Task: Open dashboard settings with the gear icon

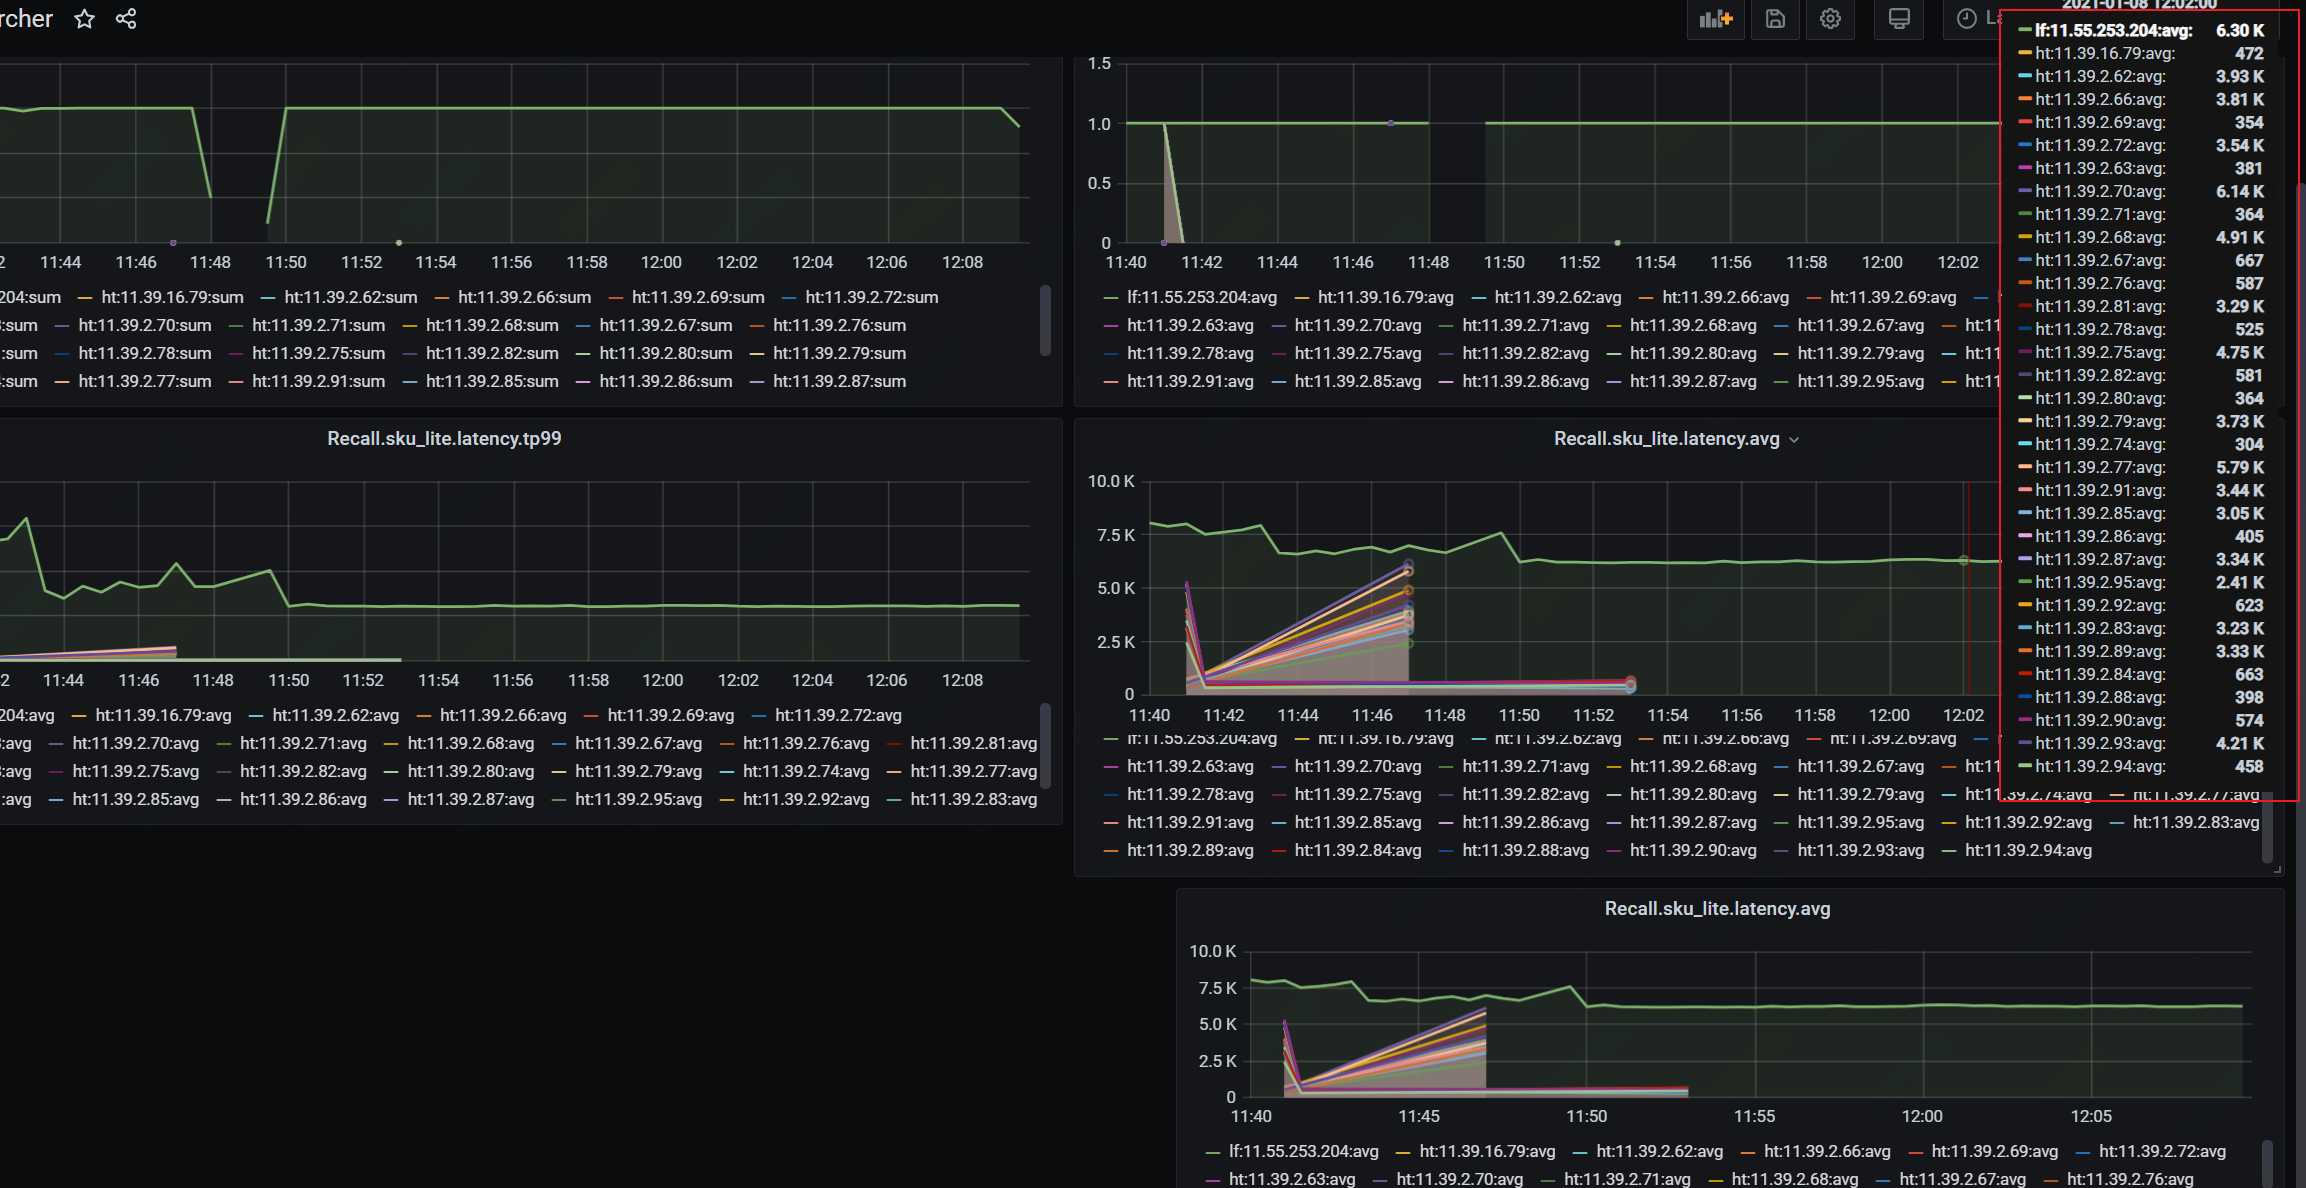Action: 1830,18
